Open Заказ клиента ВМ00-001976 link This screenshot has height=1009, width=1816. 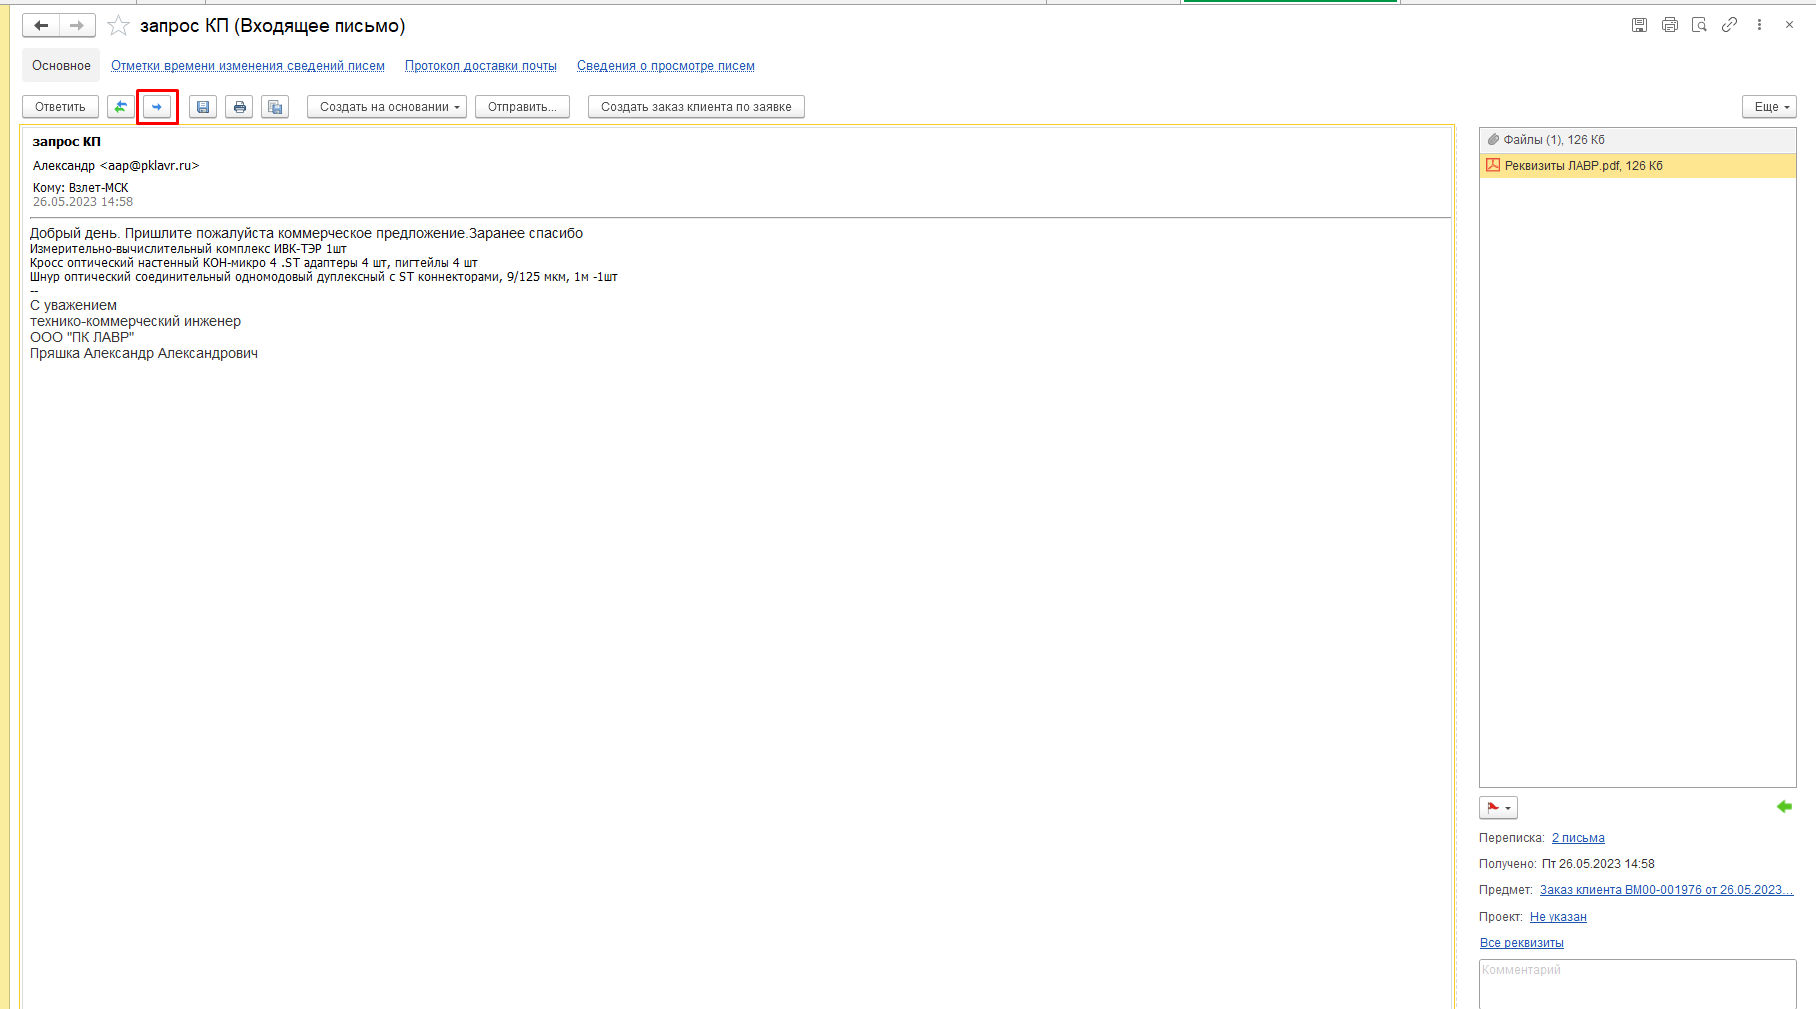coord(1666,890)
